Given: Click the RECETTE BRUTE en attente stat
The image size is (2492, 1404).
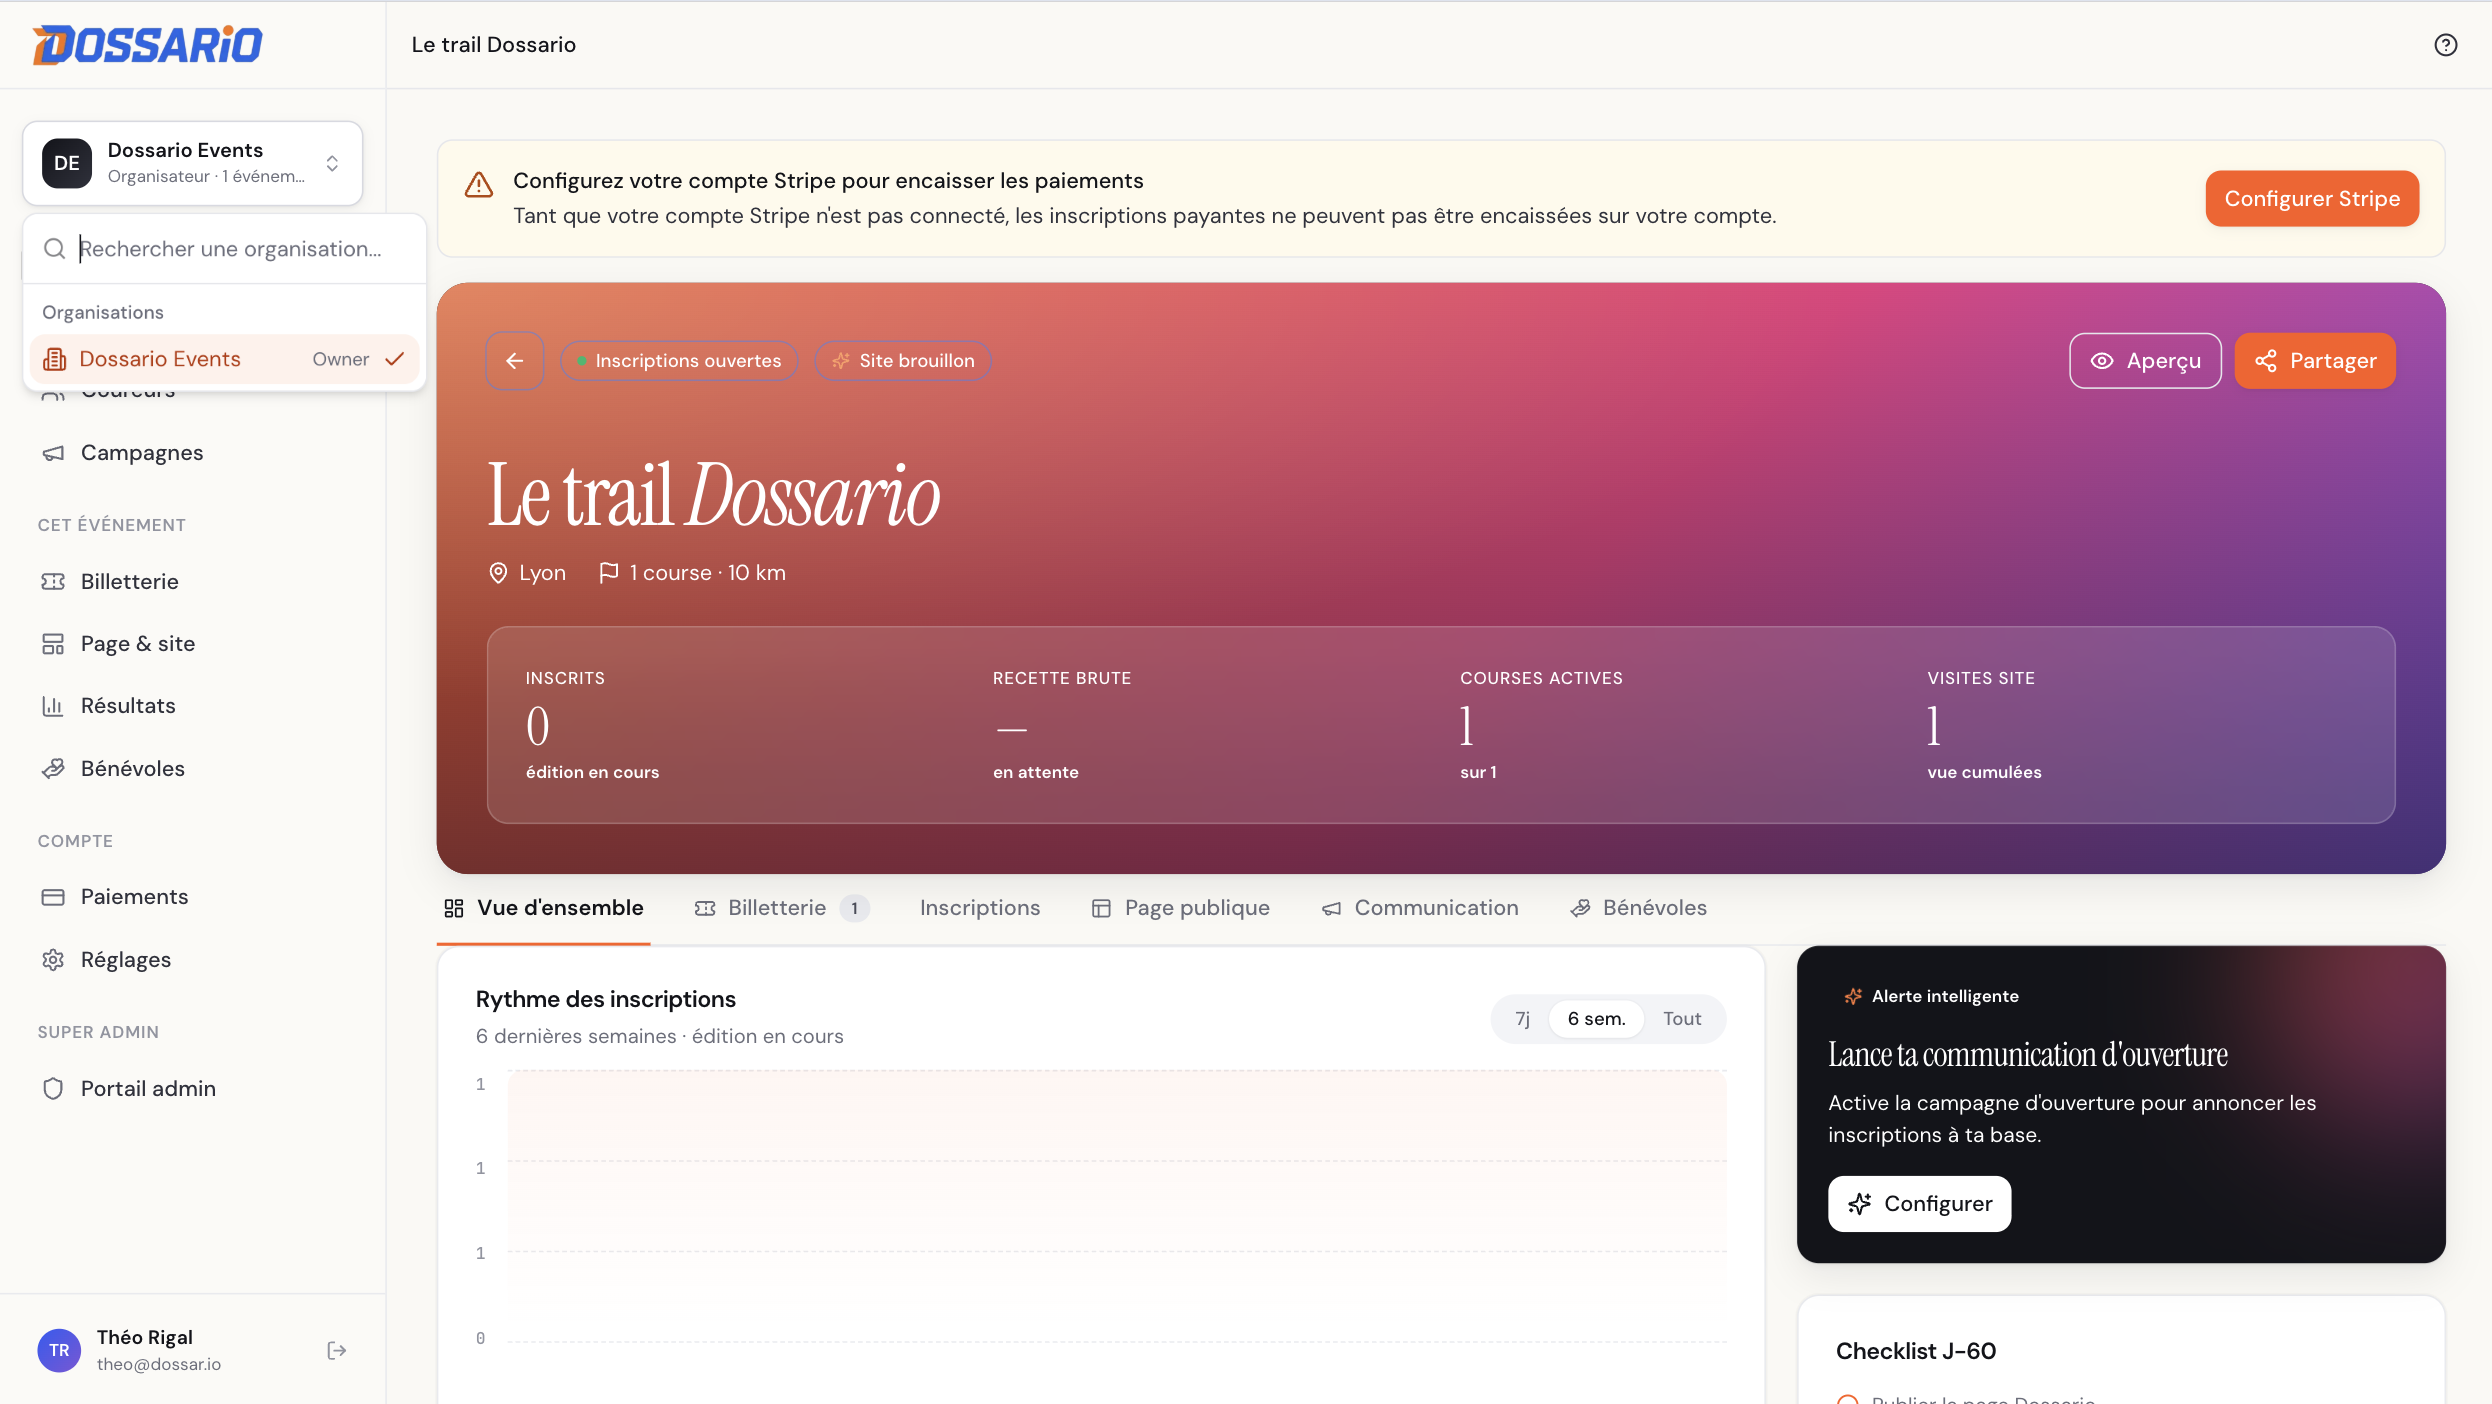Looking at the screenshot, I should (1061, 725).
